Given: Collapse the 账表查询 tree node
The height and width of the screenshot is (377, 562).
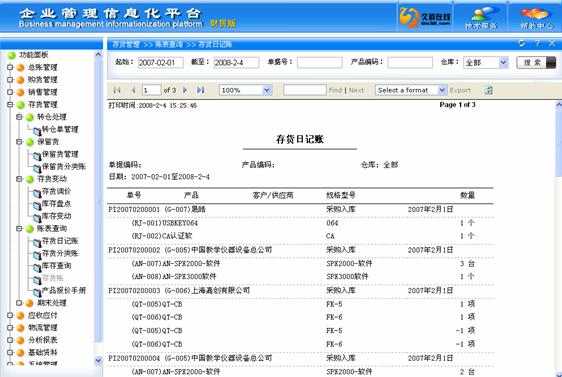Looking at the screenshot, I should coord(19,228).
